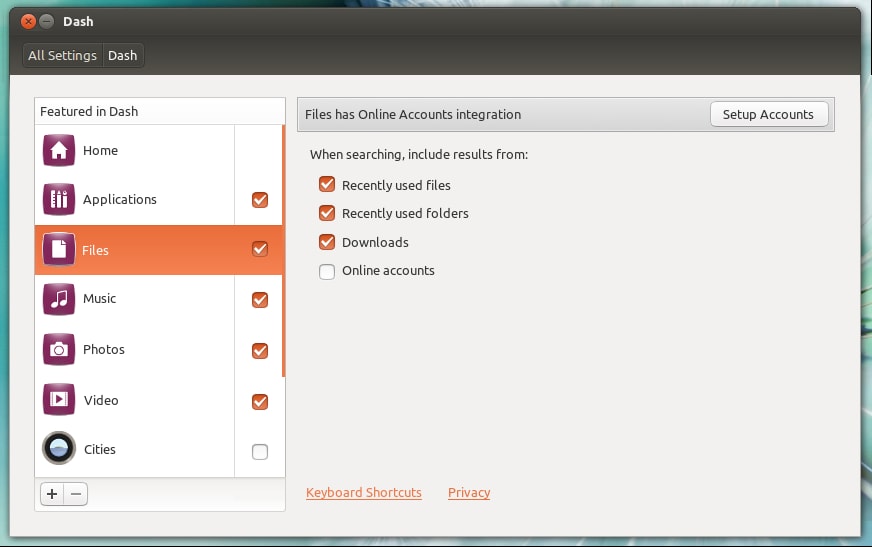
Task: Toggle the Downloads checkbox
Action: (x=327, y=242)
